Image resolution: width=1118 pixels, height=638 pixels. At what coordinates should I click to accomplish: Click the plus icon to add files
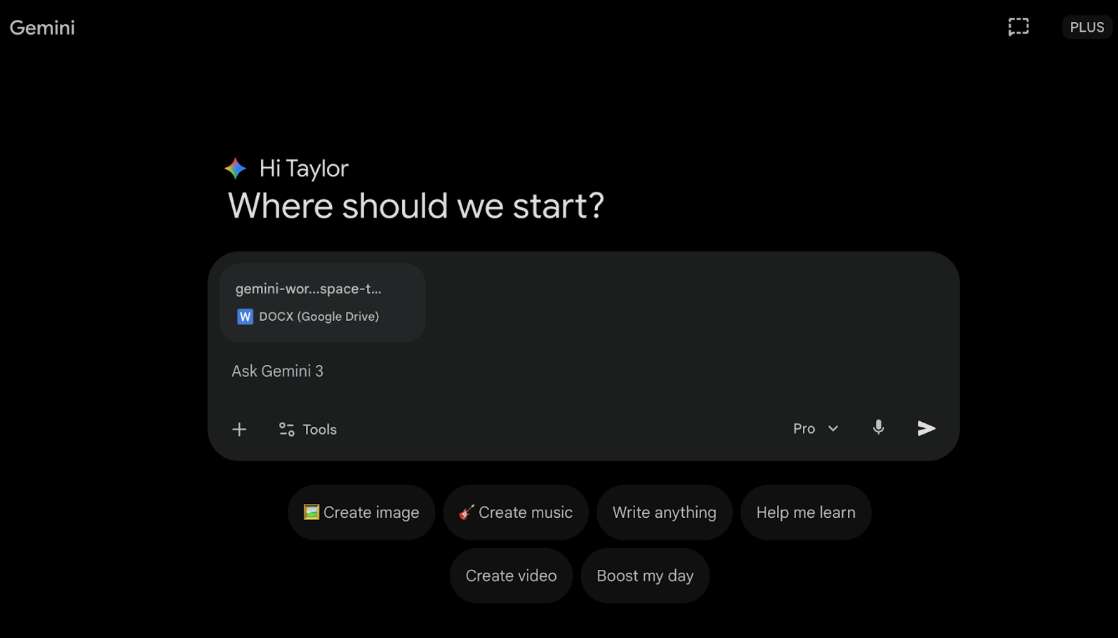click(x=239, y=429)
